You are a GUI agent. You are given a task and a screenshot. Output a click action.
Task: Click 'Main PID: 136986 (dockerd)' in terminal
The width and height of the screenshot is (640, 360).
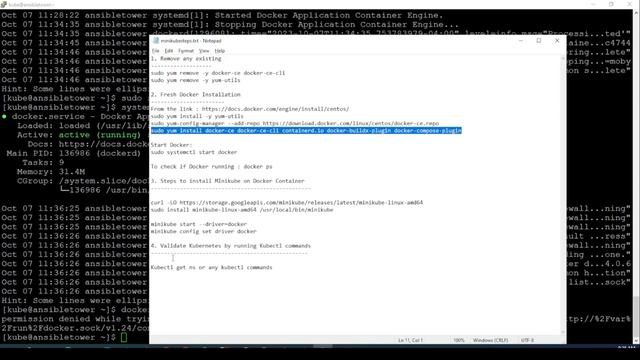pyautogui.click(x=73, y=153)
